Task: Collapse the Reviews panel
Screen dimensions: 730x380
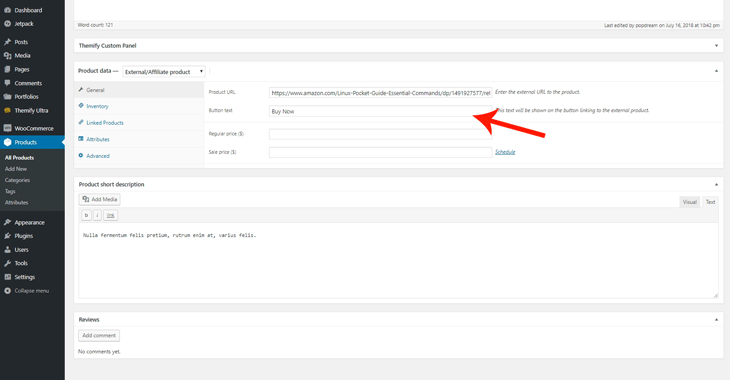Action: (x=716, y=319)
